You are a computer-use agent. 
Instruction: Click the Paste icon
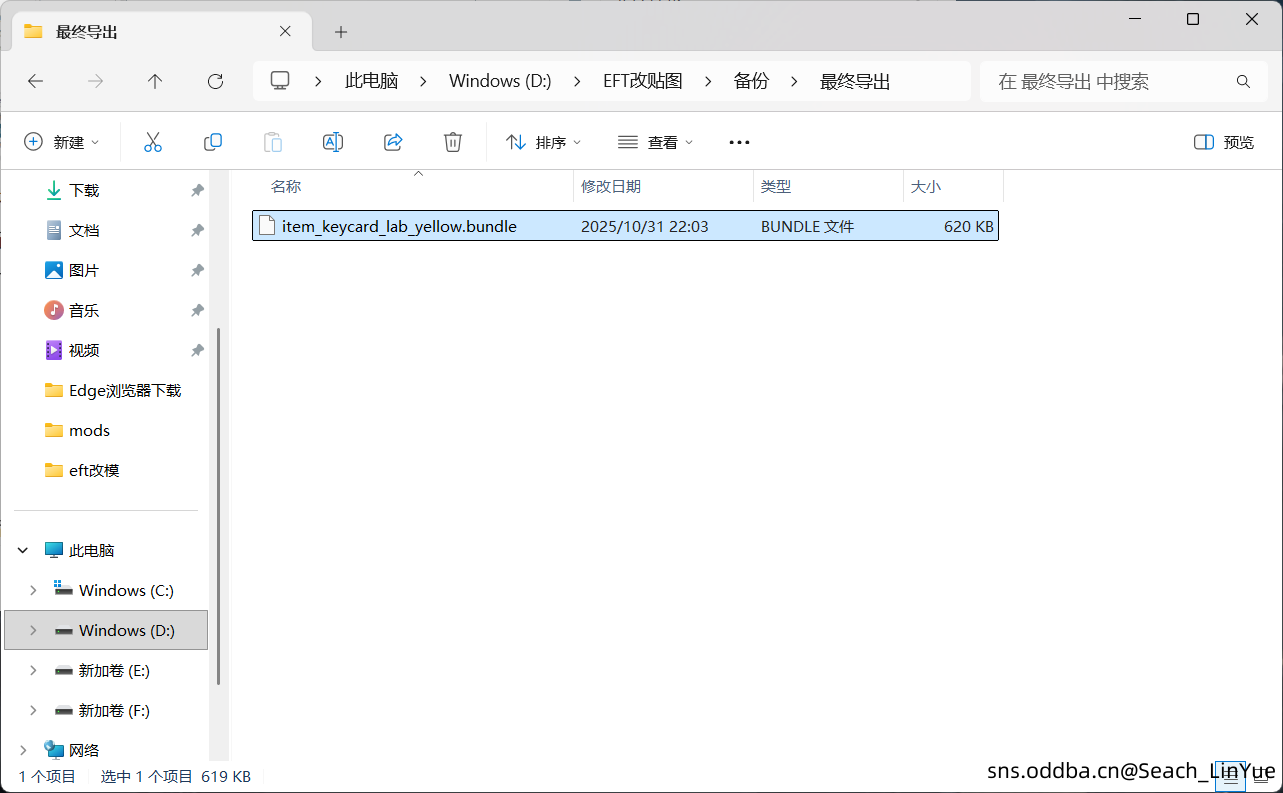pyautogui.click(x=272, y=142)
